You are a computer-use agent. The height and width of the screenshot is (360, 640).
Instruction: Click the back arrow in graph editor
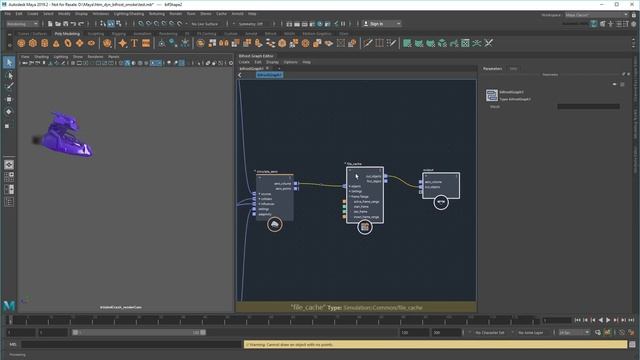coord(240,75)
